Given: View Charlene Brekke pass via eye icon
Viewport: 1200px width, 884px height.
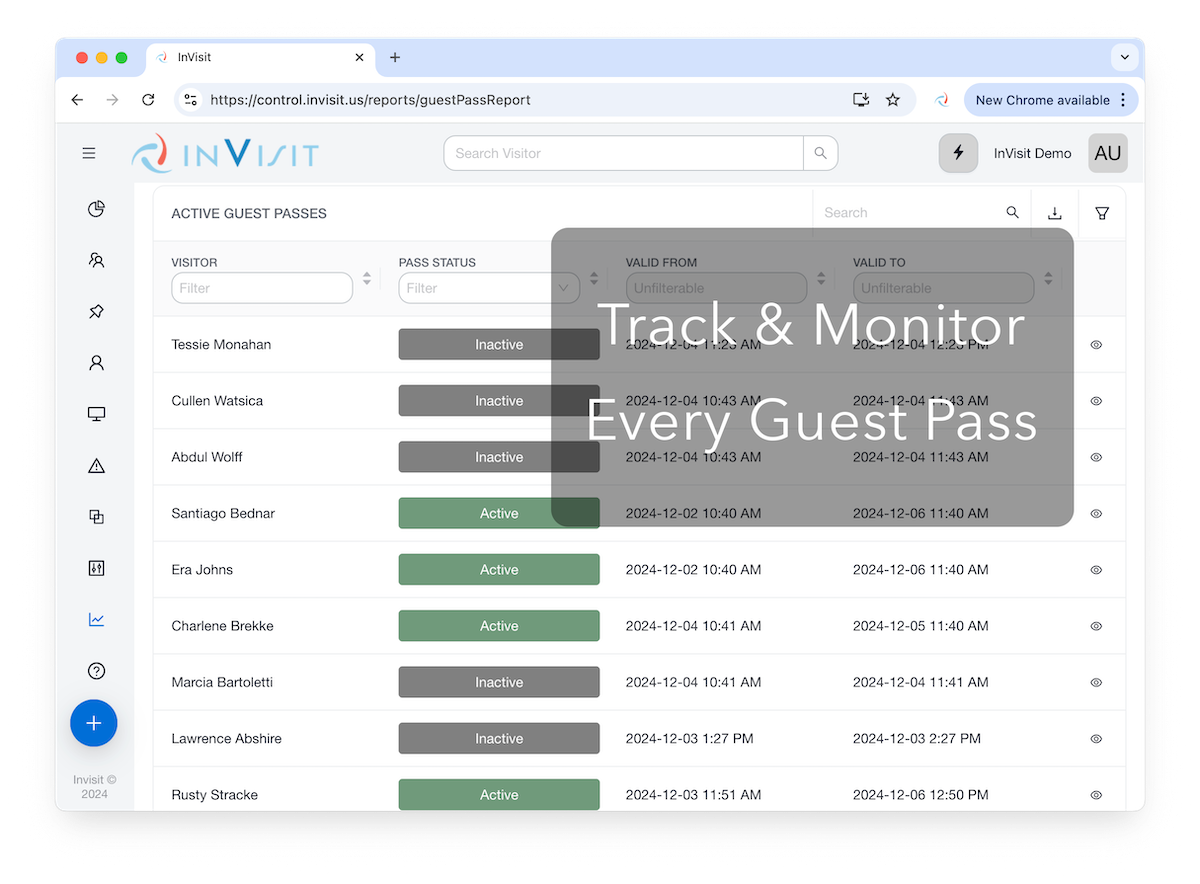Looking at the screenshot, I should 1096,626.
